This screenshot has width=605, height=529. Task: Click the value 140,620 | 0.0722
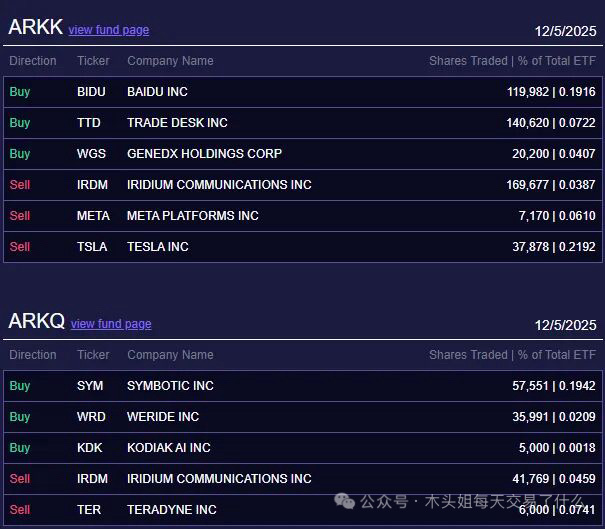click(551, 123)
